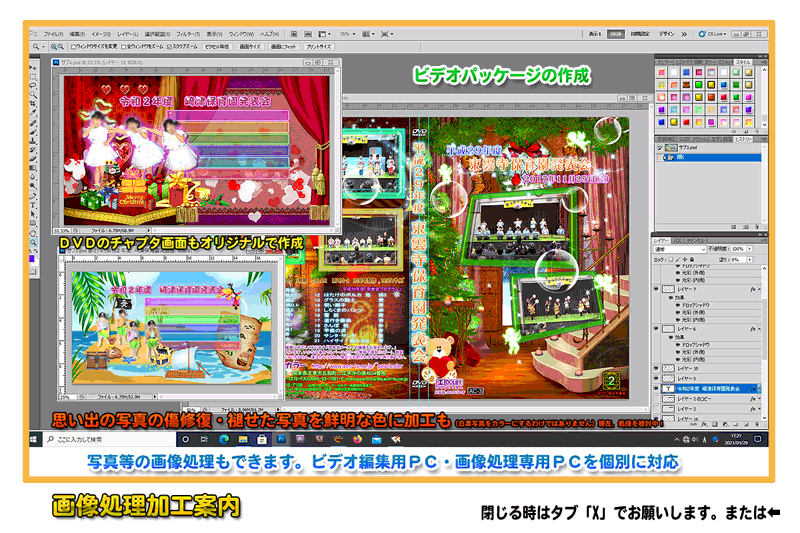Create new fill or adjustment layer
This screenshot has height=533, width=800.
coord(726,424)
